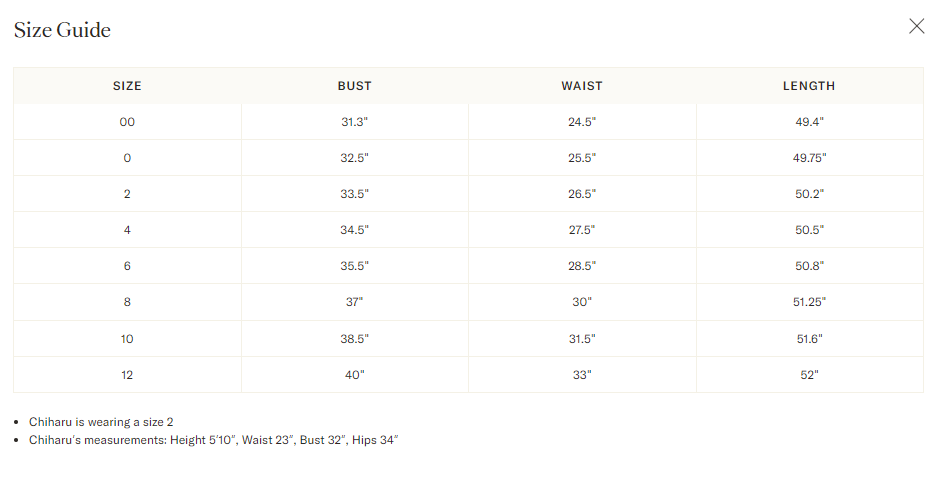
Task: Click the SIZE column header
Action: pyautogui.click(x=127, y=86)
